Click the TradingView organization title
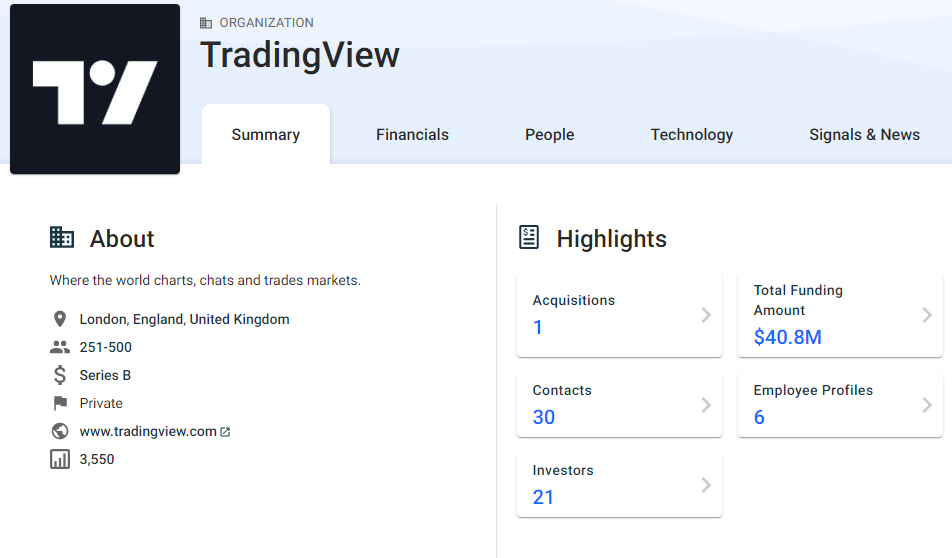 pos(300,55)
